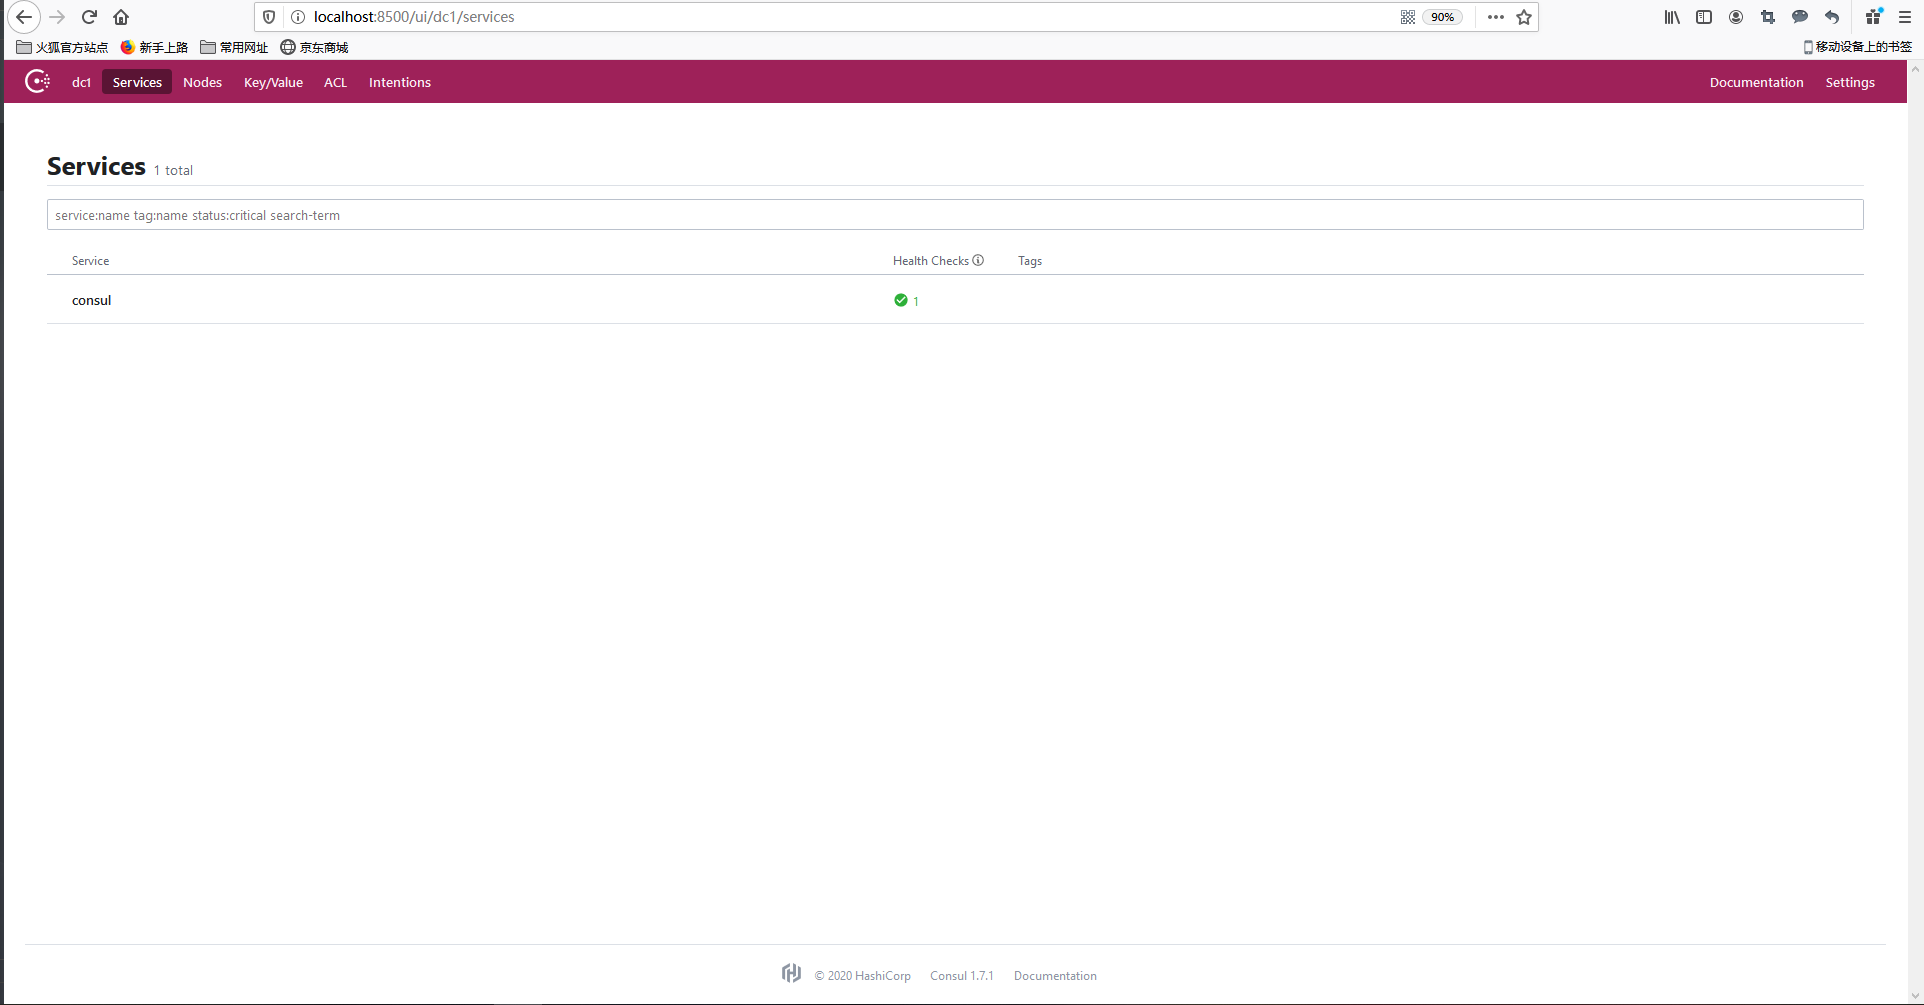This screenshot has height=1005, width=1924.
Task: Toggle the browser sidebar
Action: [x=1704, y=17]
